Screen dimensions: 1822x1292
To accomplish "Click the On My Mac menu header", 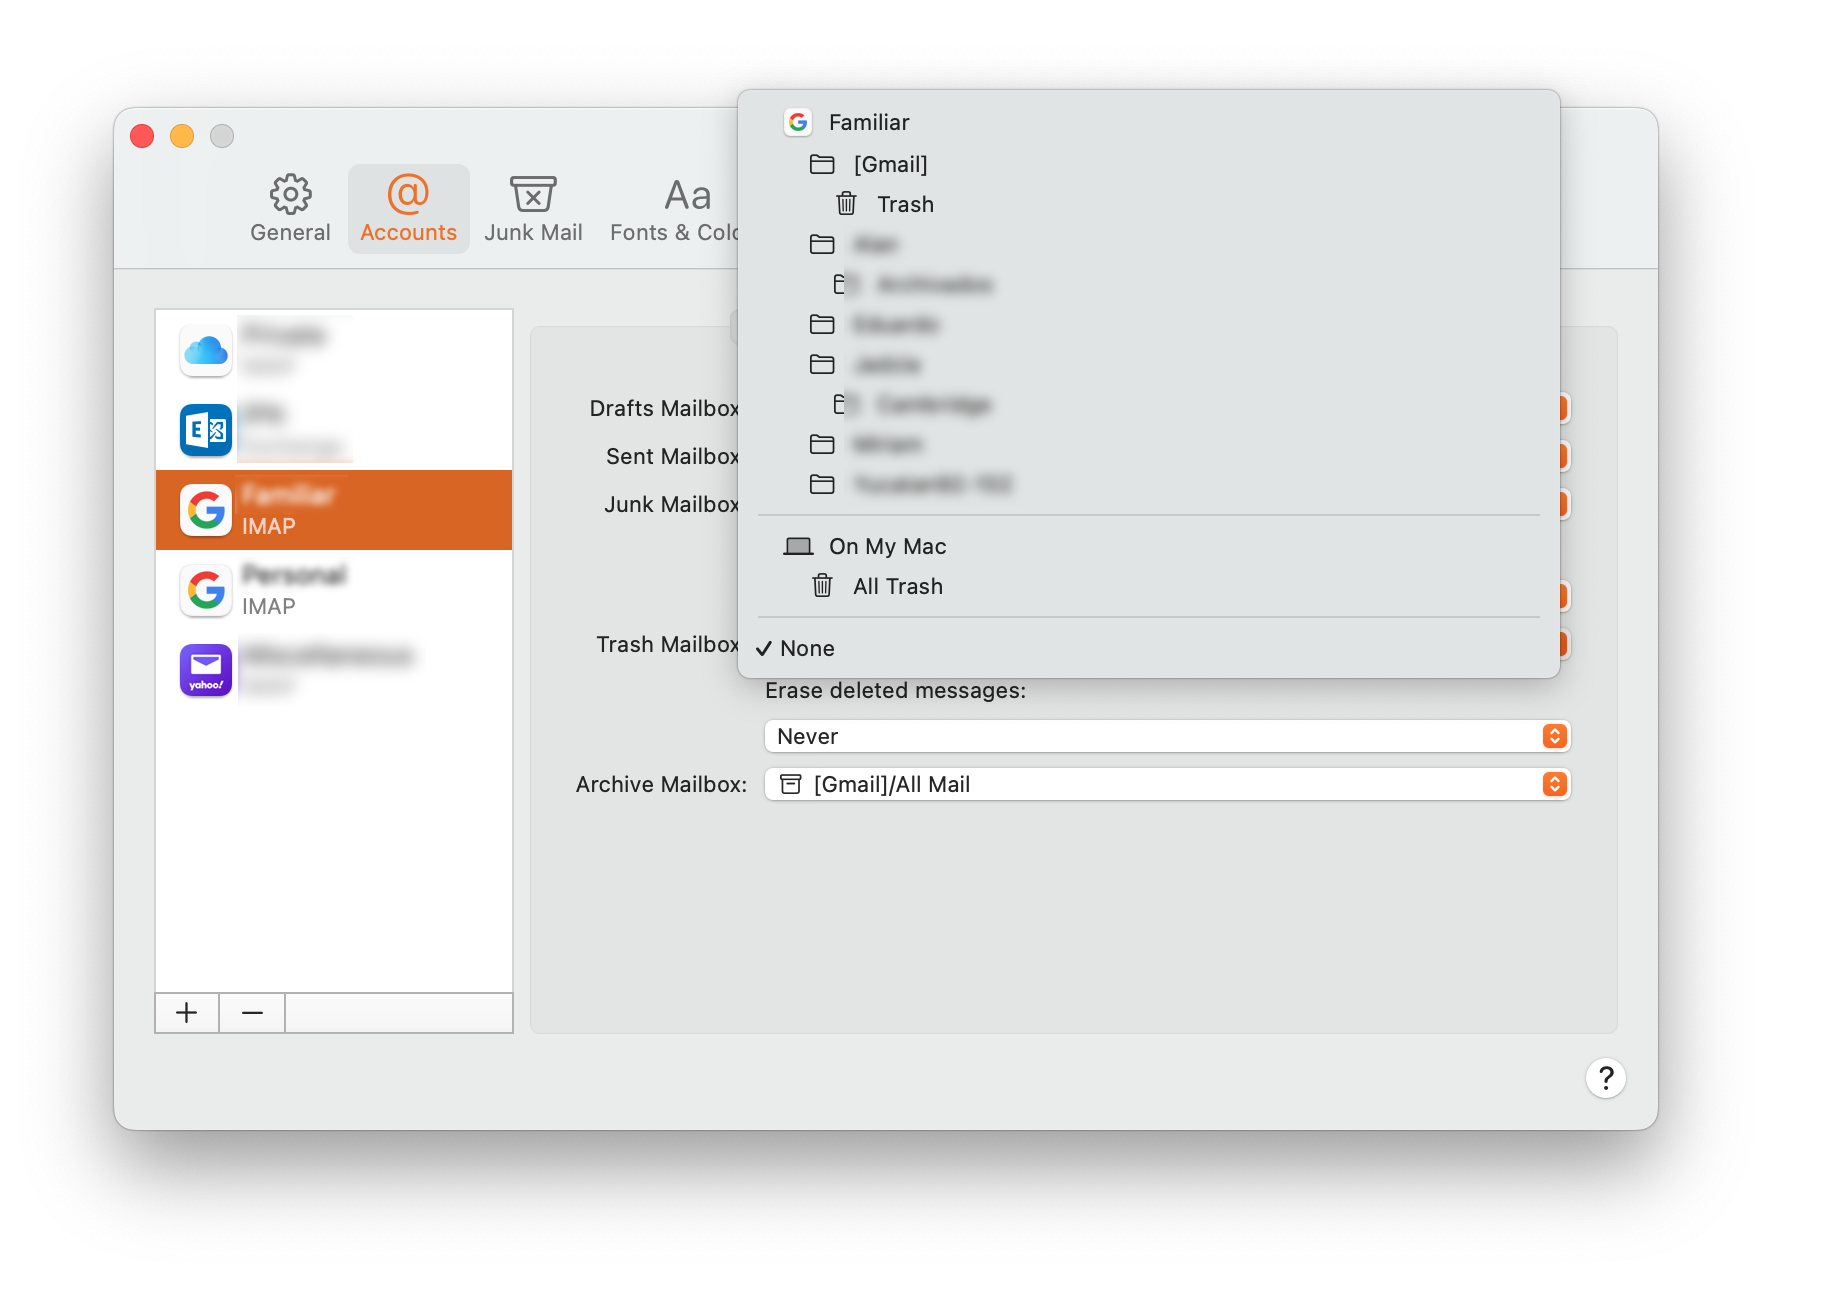I will click(x=886, y=546).
